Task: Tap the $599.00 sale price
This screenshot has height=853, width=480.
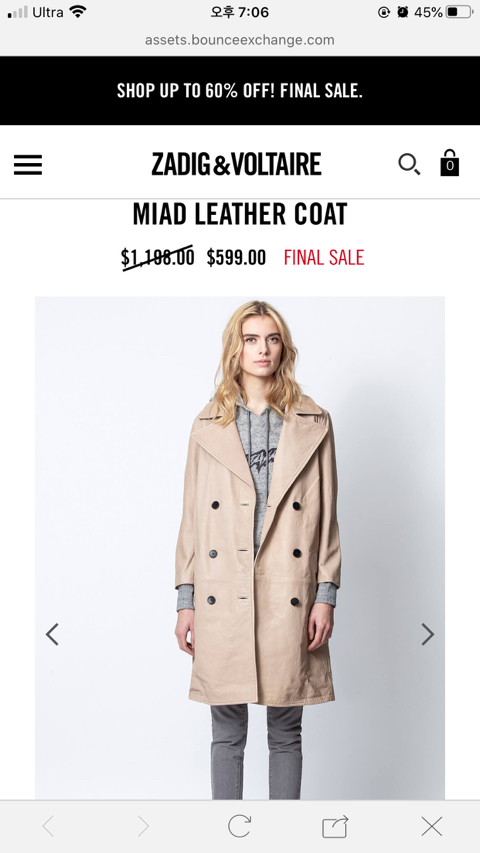Action: coord(236,257)
